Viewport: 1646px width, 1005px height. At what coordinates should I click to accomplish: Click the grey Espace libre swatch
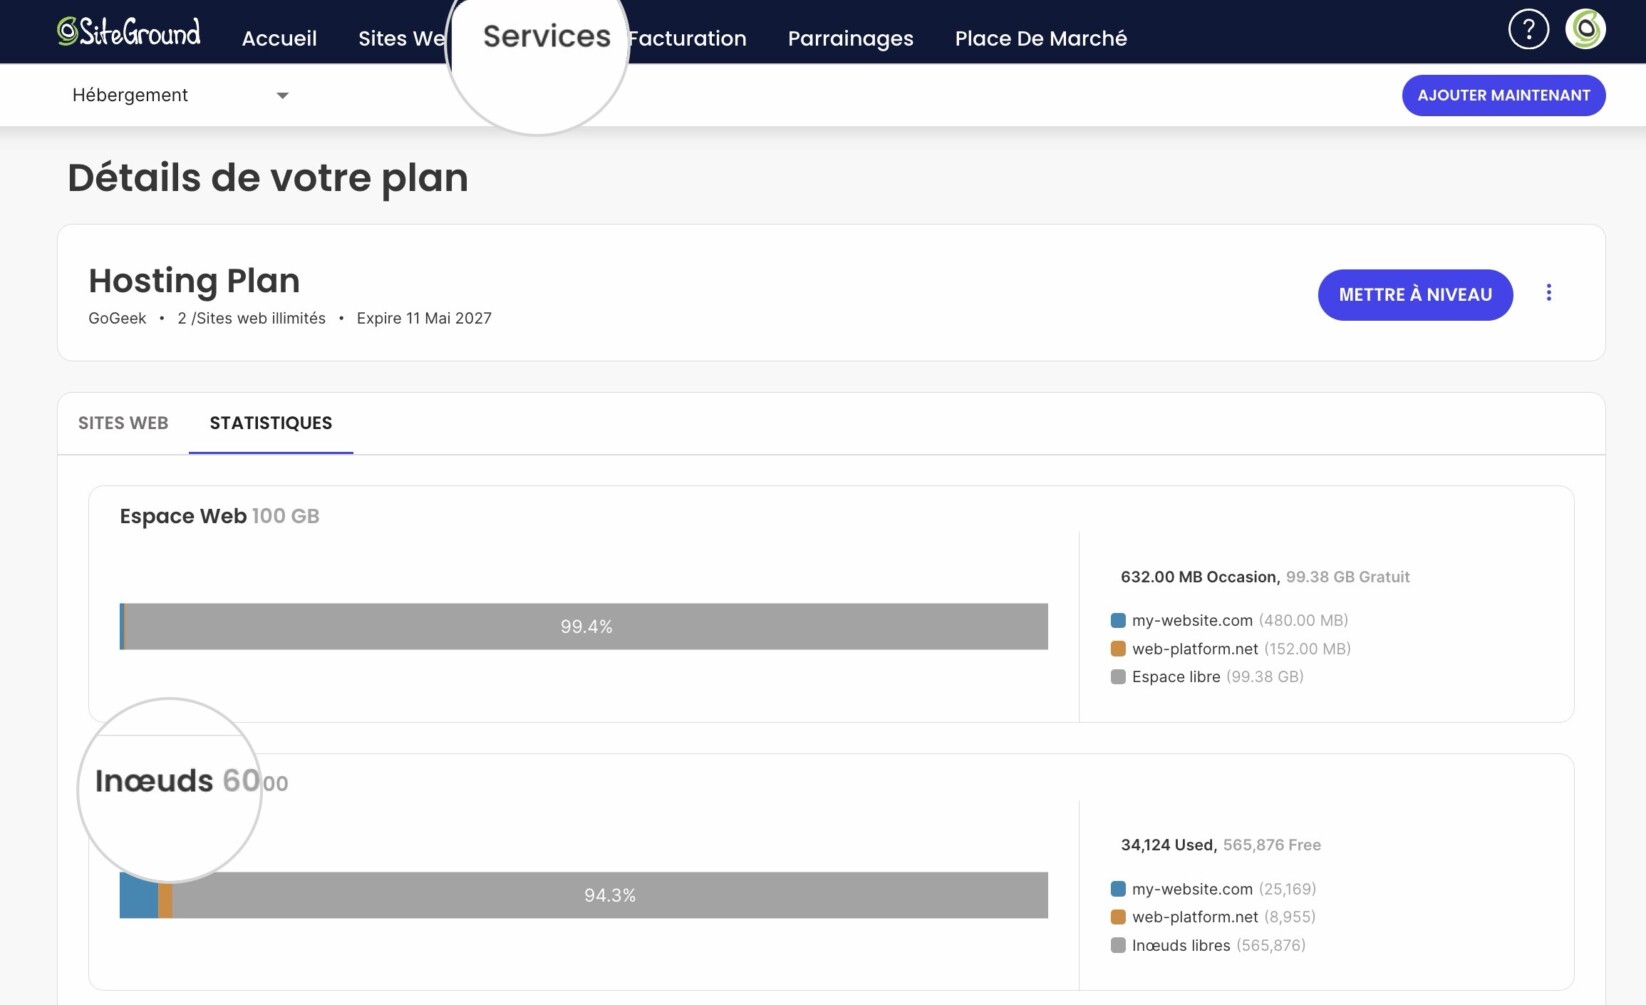click(x=1118, y=677)
